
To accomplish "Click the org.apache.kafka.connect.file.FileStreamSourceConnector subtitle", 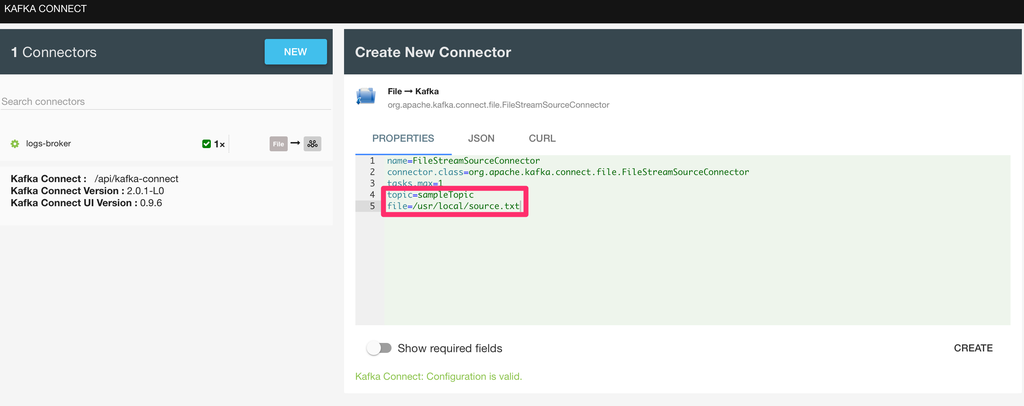I will pyautogui.click(x=498, y=104).
